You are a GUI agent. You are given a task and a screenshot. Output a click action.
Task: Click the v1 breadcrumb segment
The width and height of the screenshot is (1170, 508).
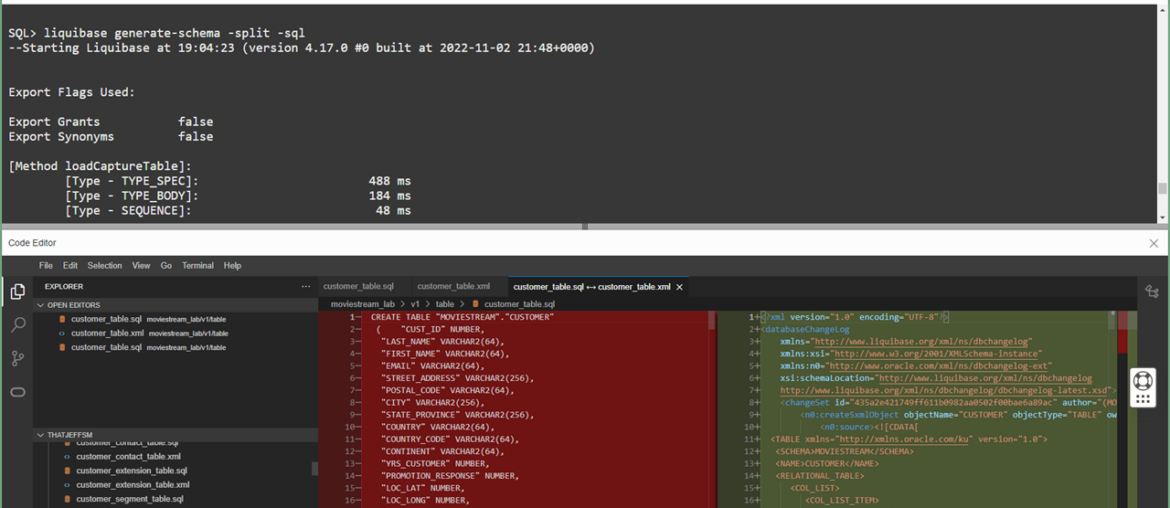pyautogui.click(x=415, y=304)
